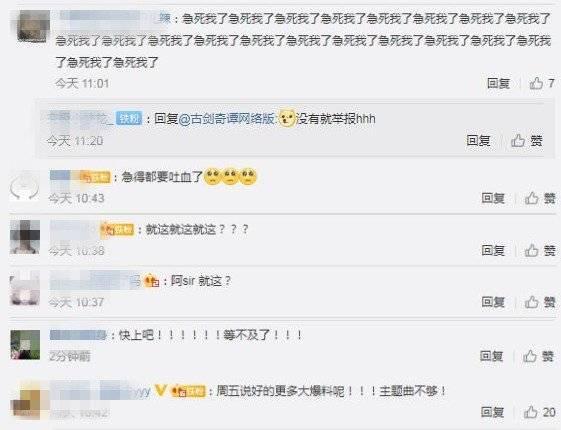
Task: Reply to the 主题曲不够 comment
Action: pos(492,412)
